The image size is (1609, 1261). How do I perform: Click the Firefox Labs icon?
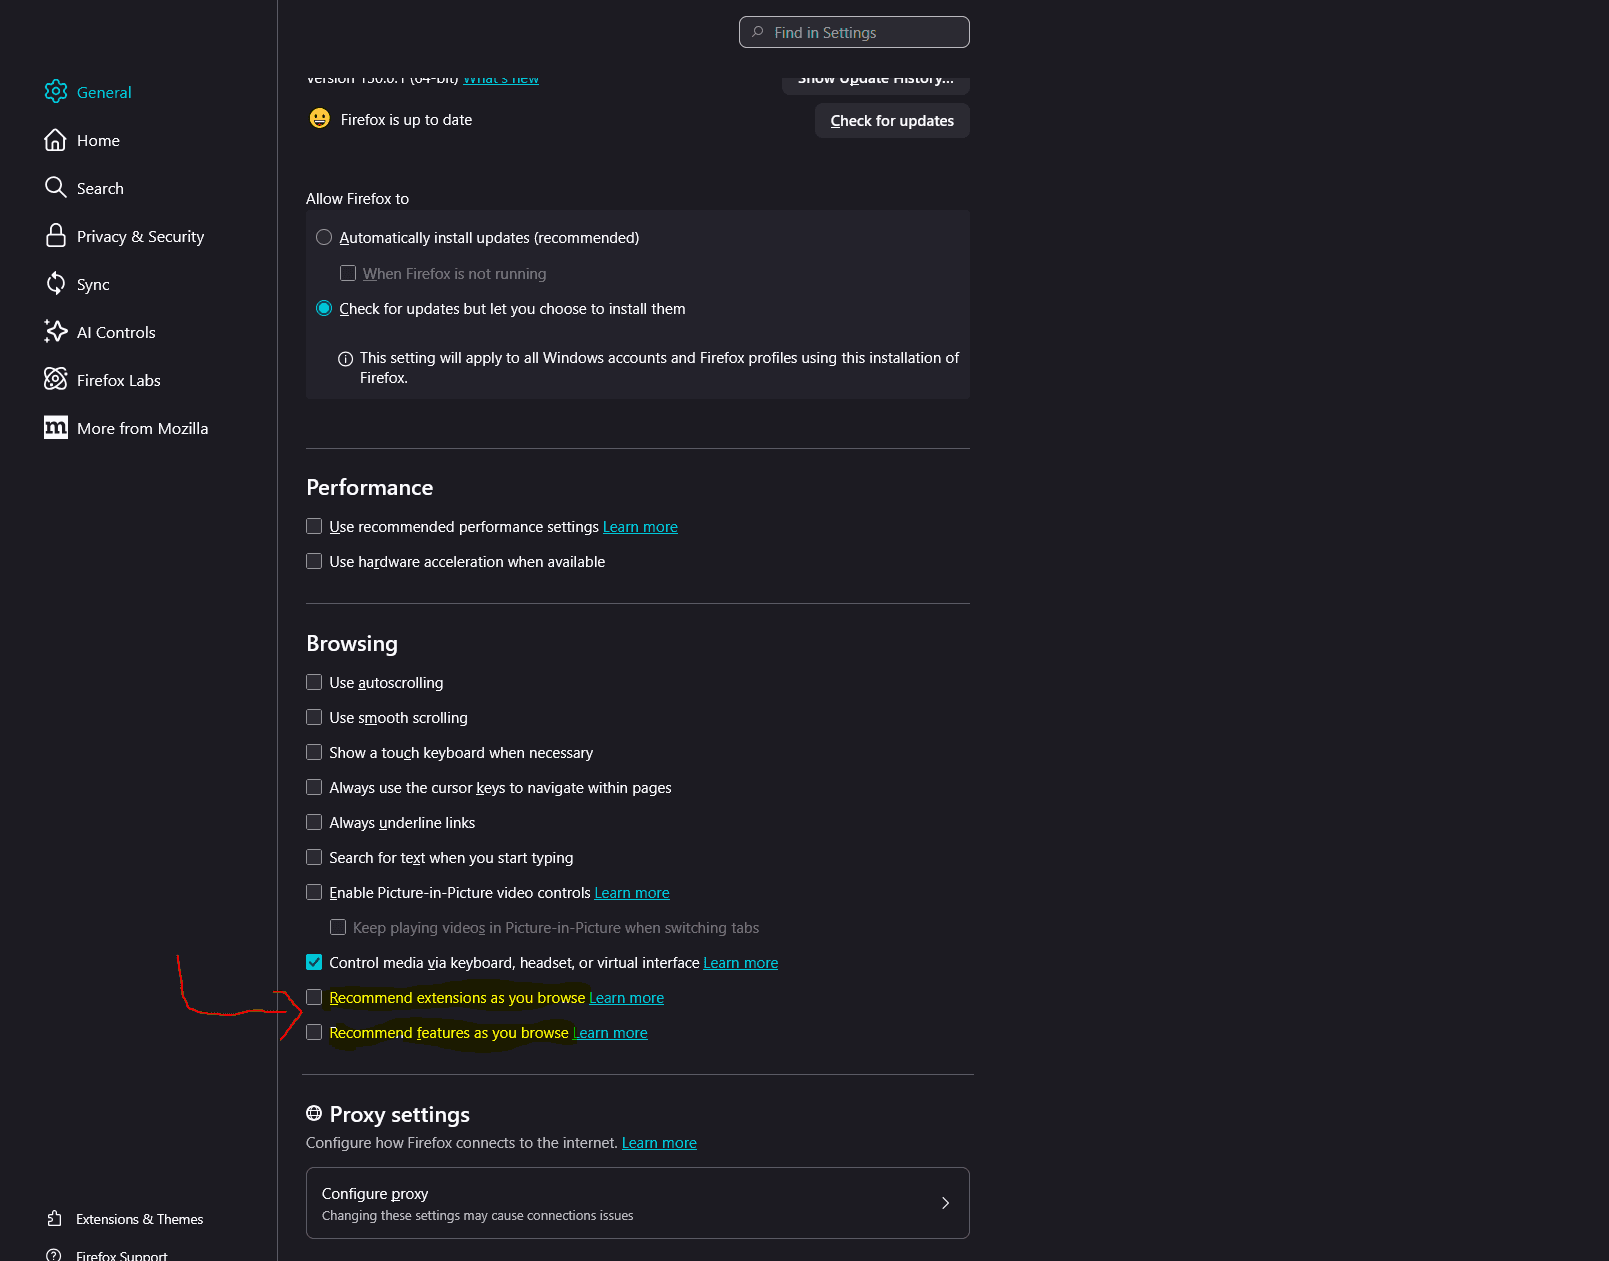point(56,380)
